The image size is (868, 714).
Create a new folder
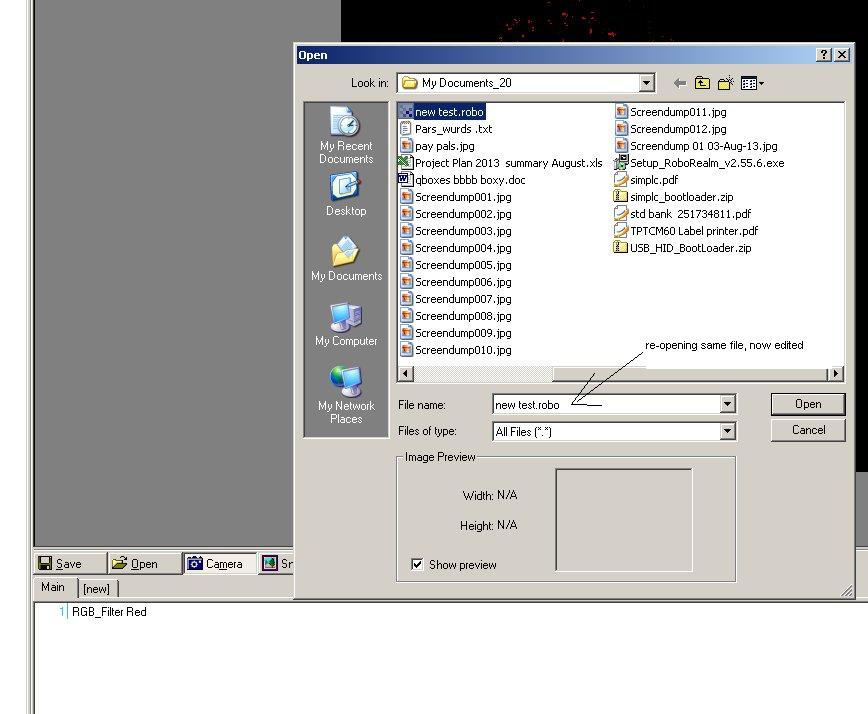pyautogui.click(x=726, y=84)
